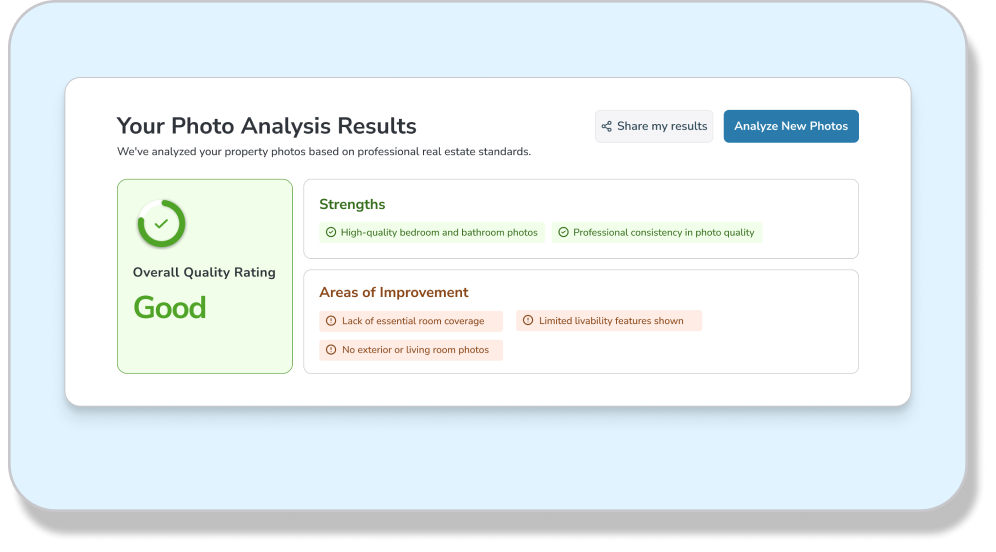The width and height of the screenshot is (996, 552).
Task: Select the High-quality bedroom and bathroom photos tag
Action: coord(432,233)
